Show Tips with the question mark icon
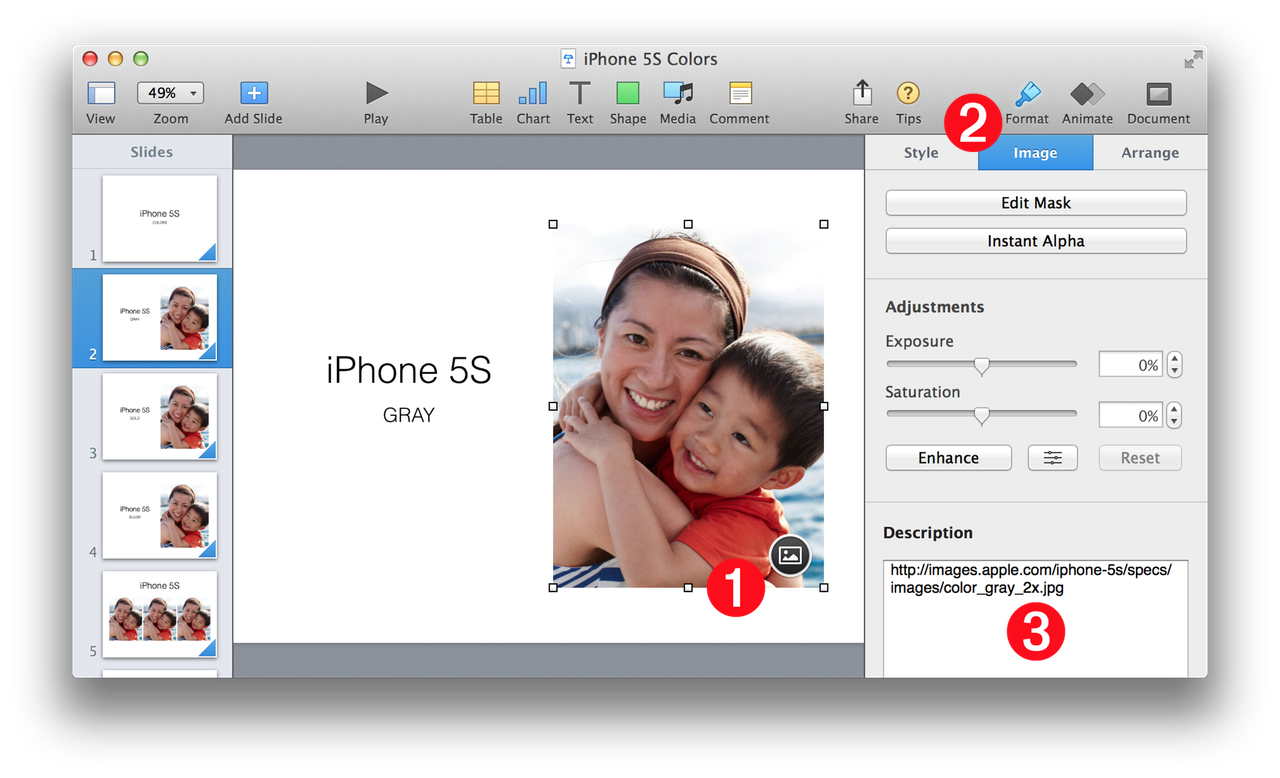Screen dimensions: 1280x778 click(908, 93)
